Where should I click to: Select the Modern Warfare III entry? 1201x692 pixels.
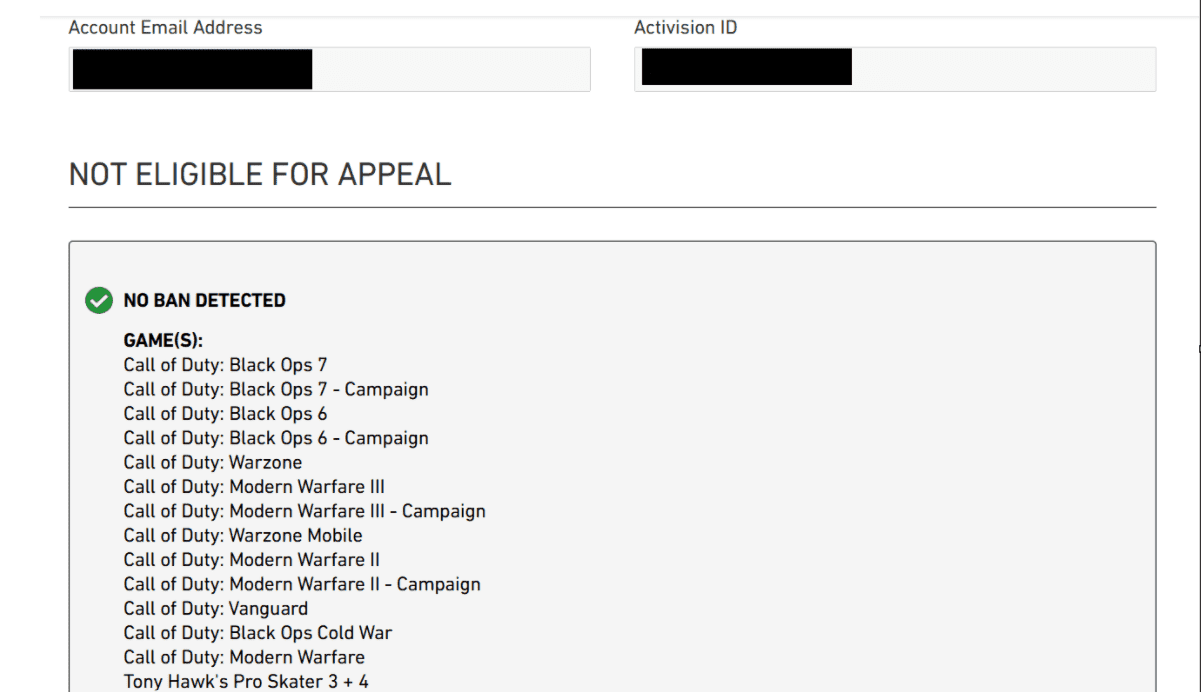(x=254, y=487)
